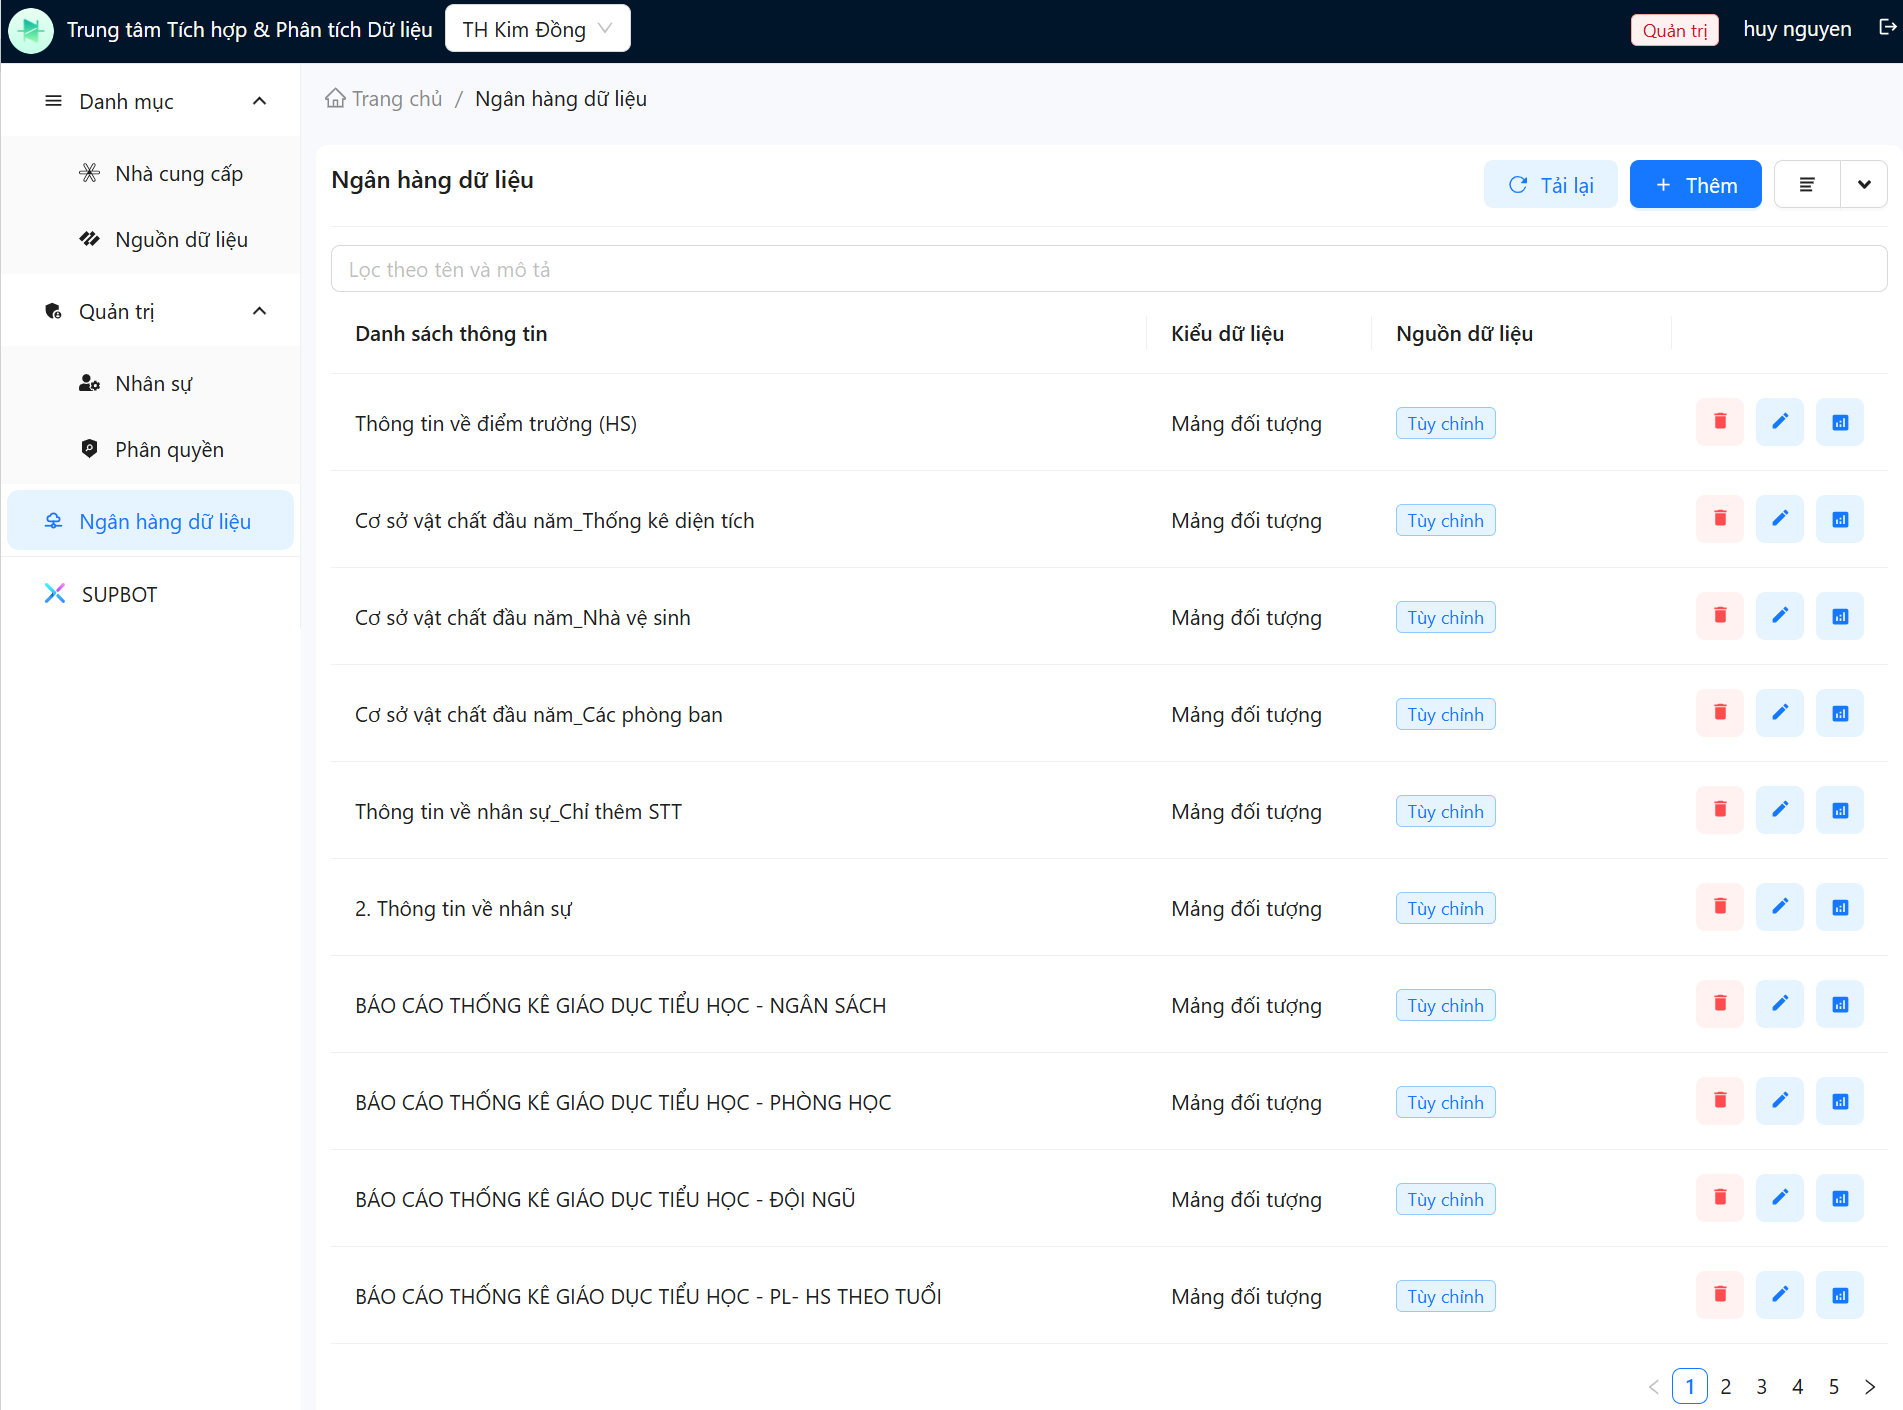This screenshot has width=1903, height=1410.
Task: Click the Thêm button
Action: [1695, 185]
